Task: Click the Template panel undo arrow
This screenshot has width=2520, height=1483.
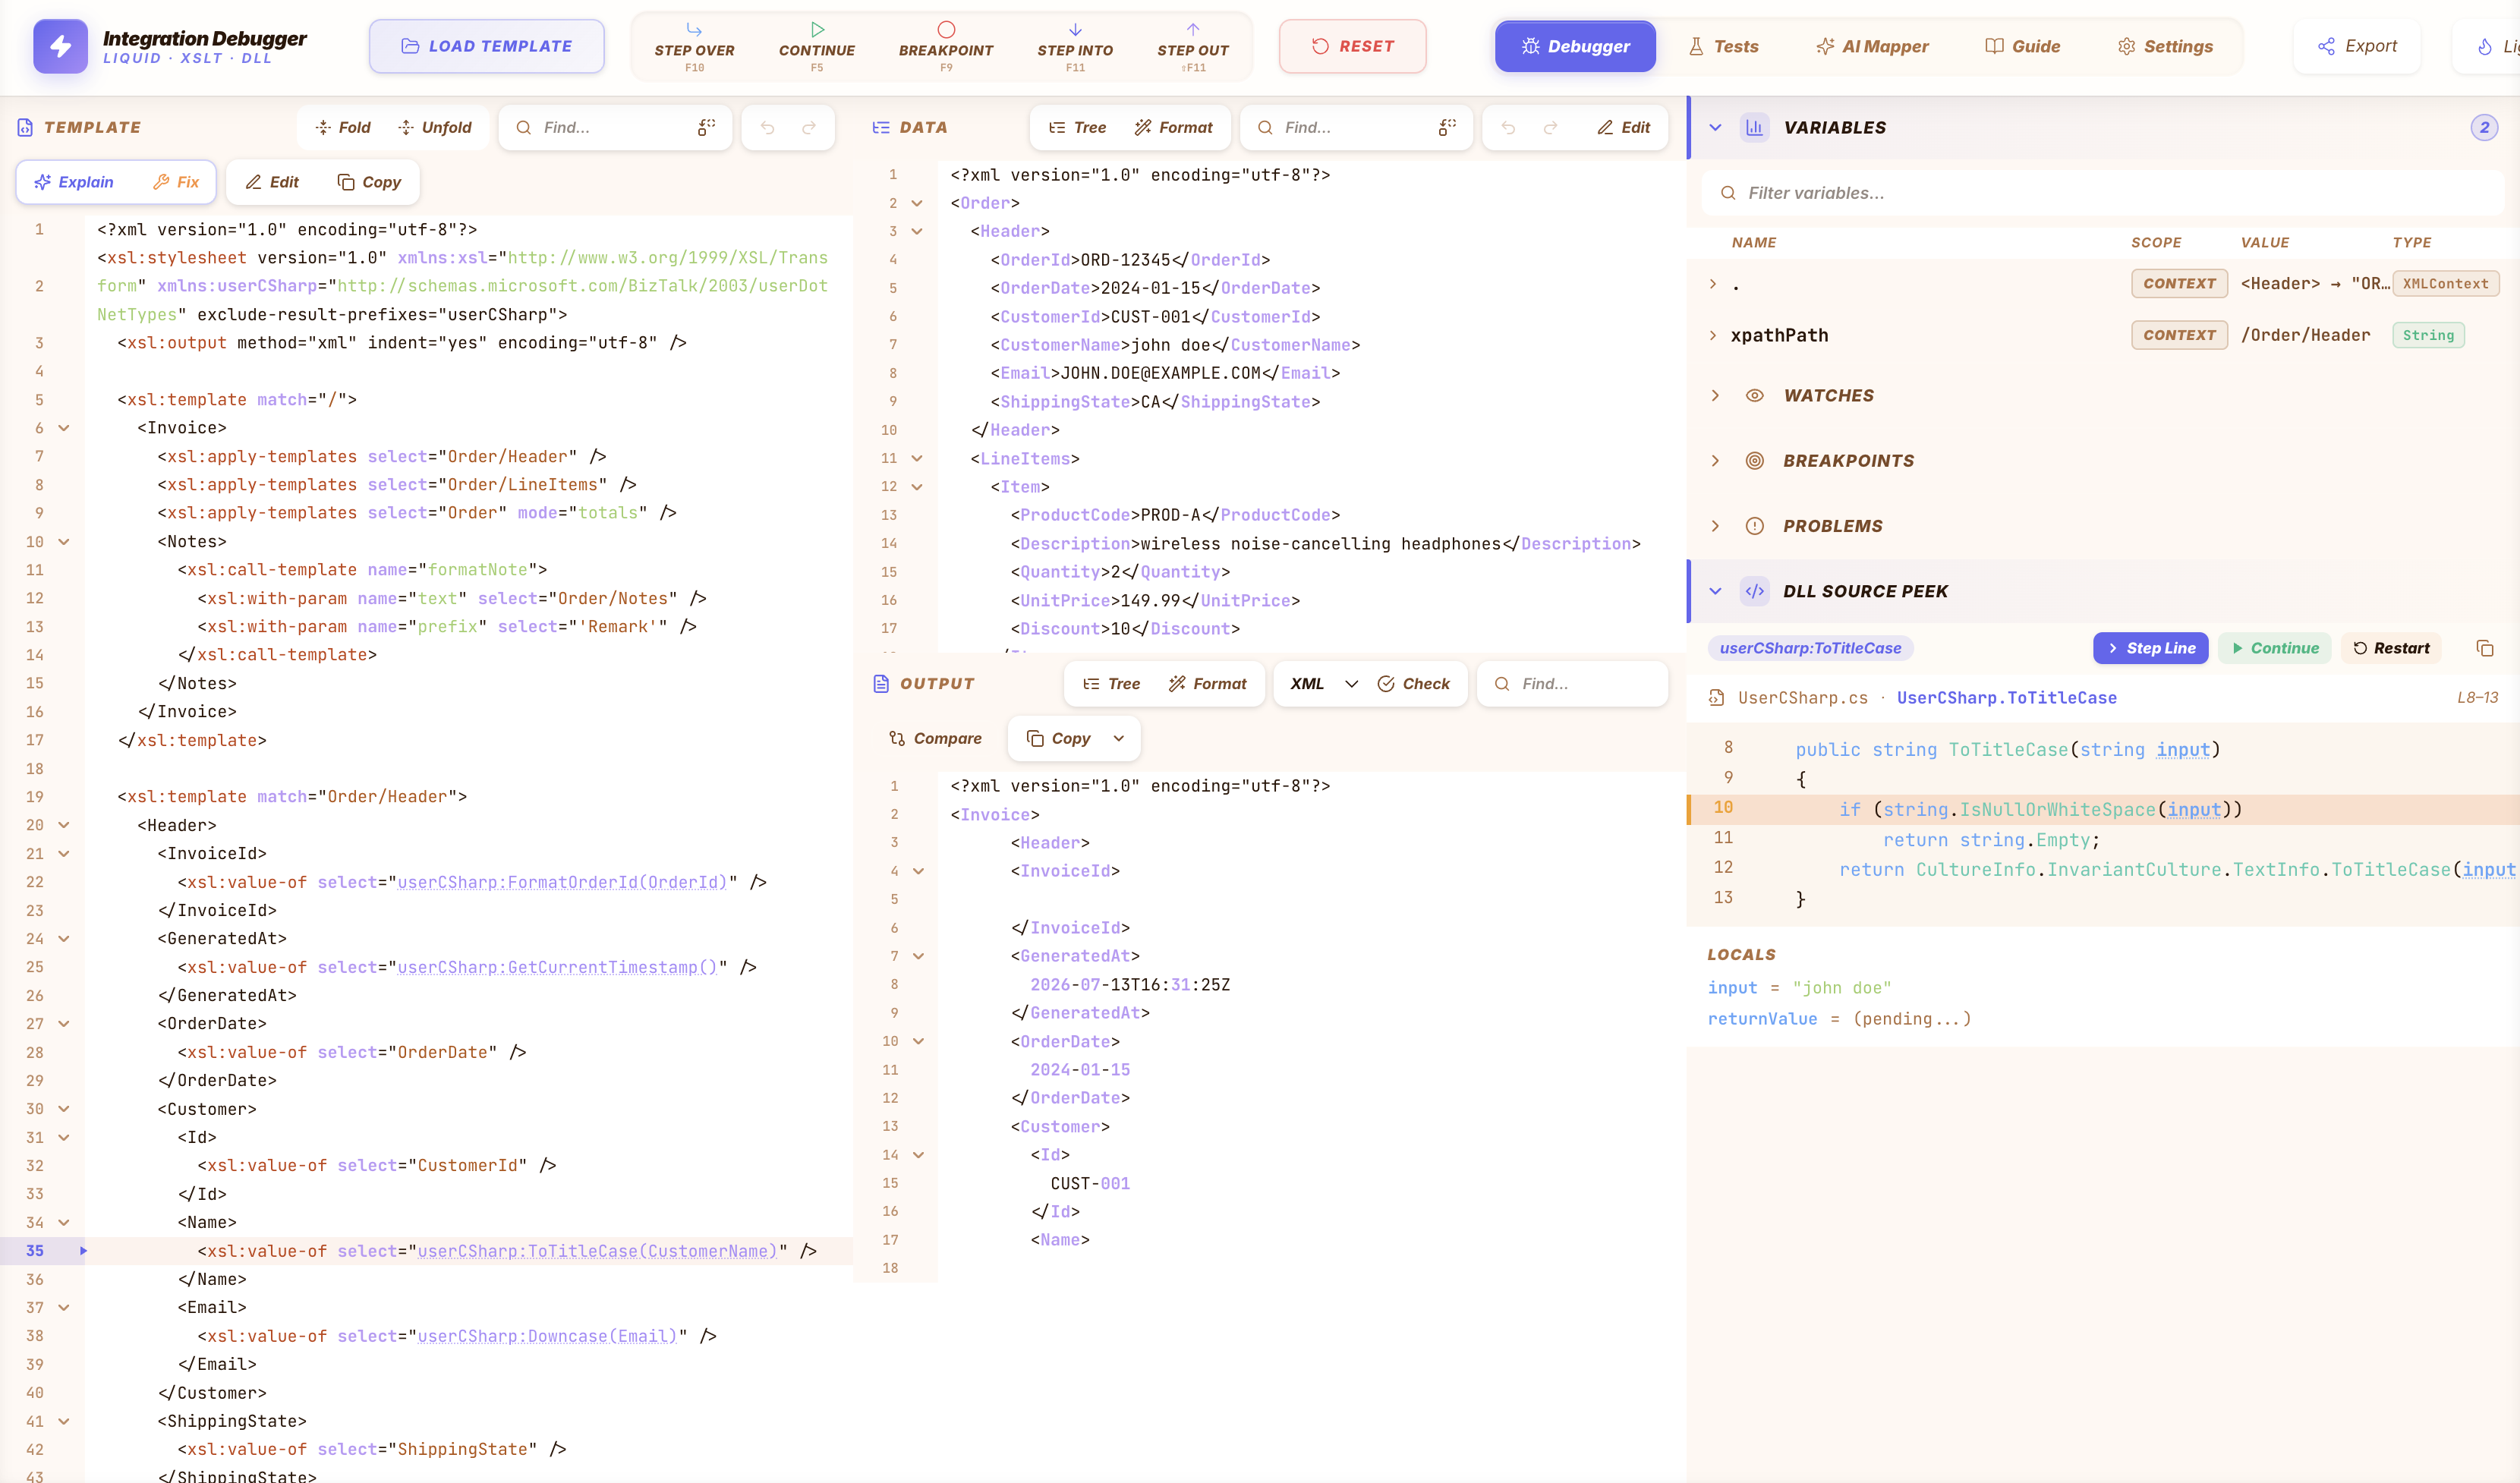Action: click(x=767, y=127)
